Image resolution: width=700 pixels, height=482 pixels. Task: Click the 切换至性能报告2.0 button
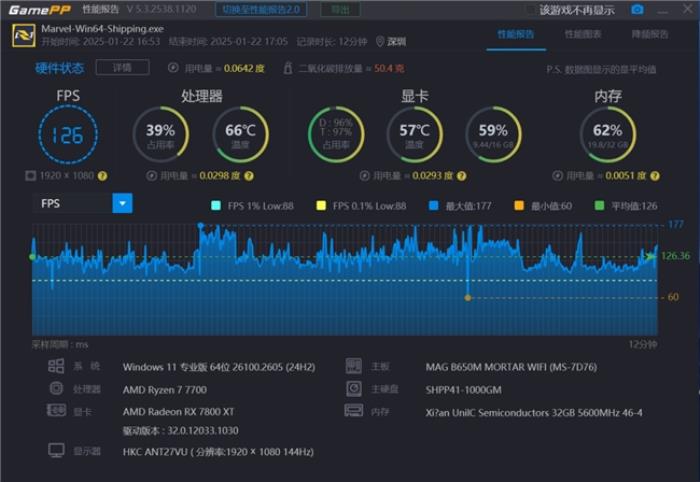[x=261, y=9]
